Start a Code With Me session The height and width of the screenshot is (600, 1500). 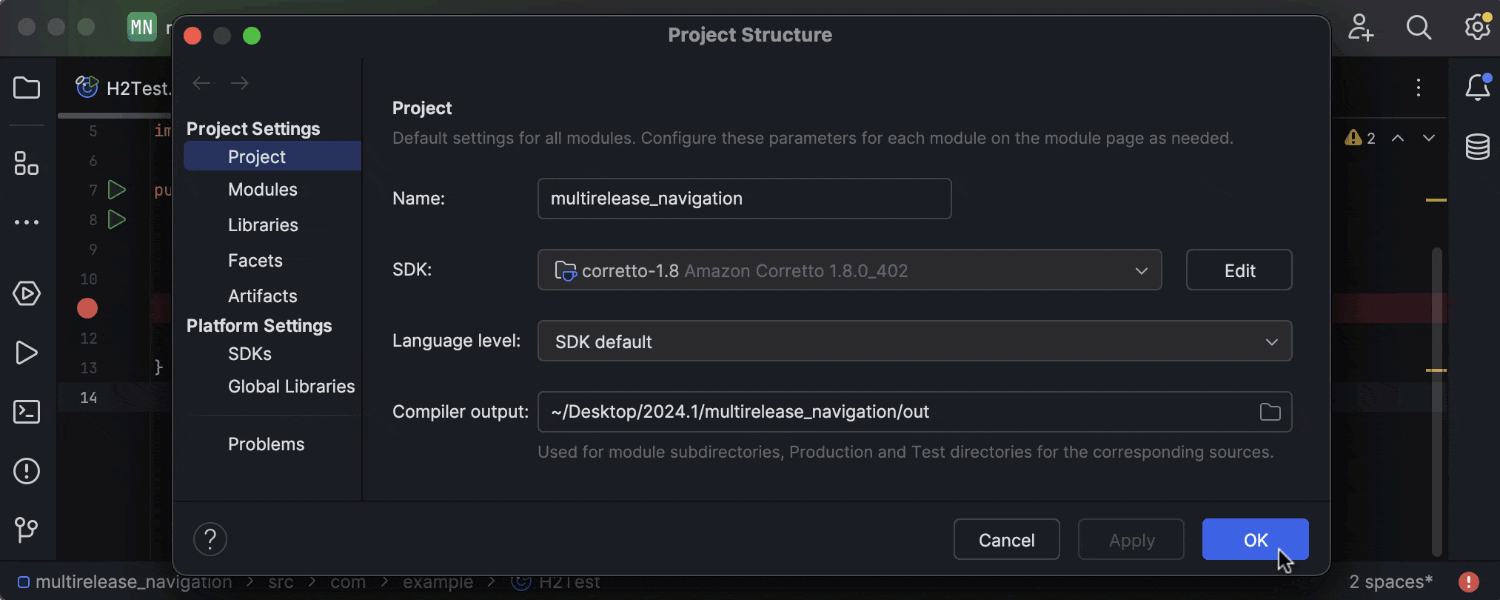click(x=1361, y=28)
